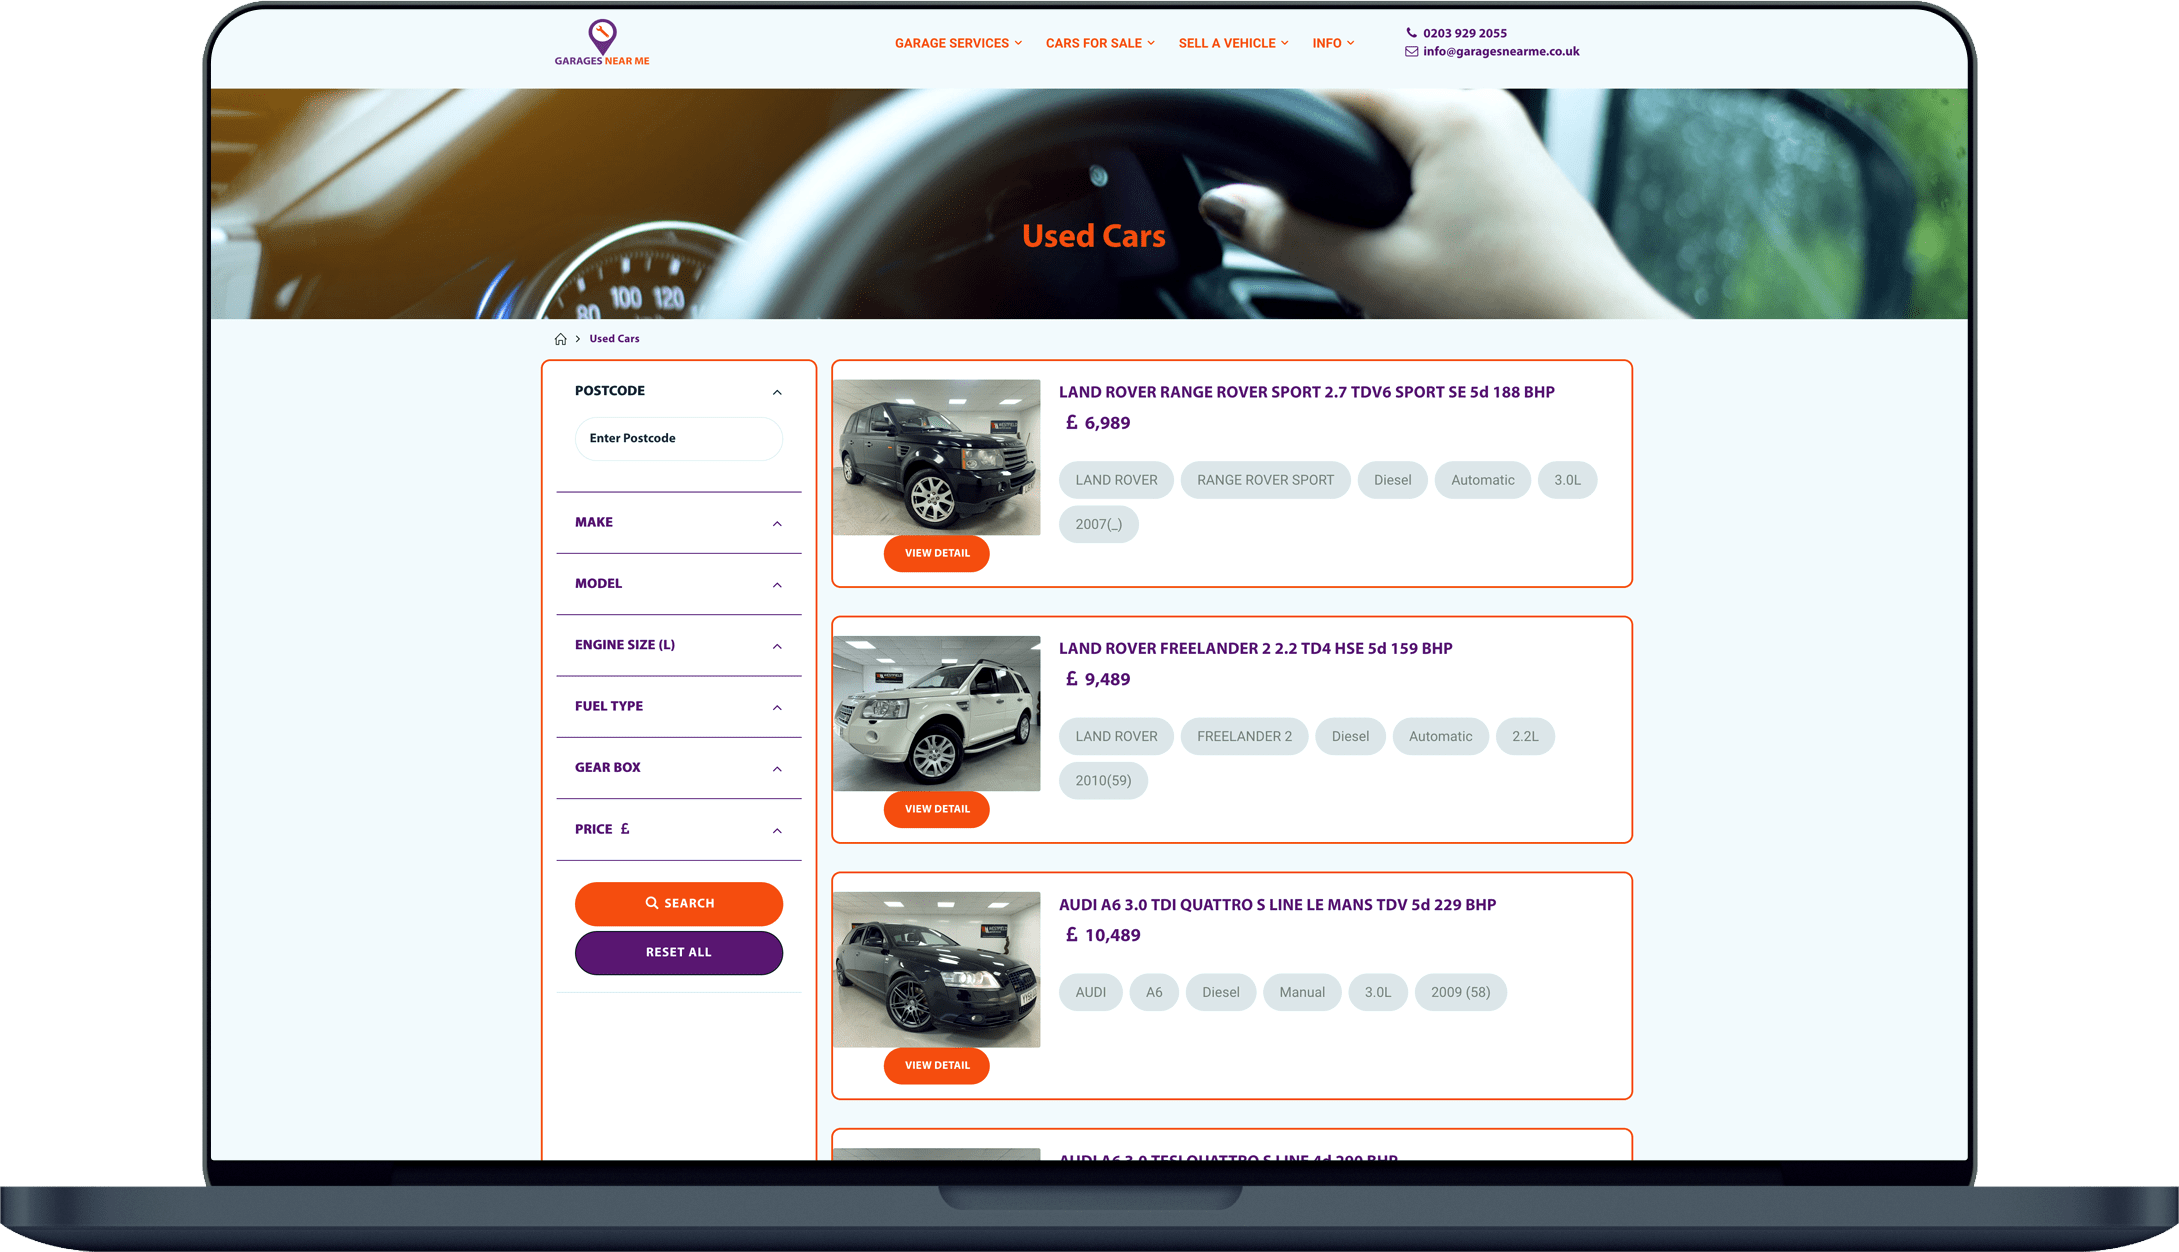Open the Land Rover Range Rover Sport title
The height and width of the screenshot is (1252, 2179).
click(x=1306, y=392)
